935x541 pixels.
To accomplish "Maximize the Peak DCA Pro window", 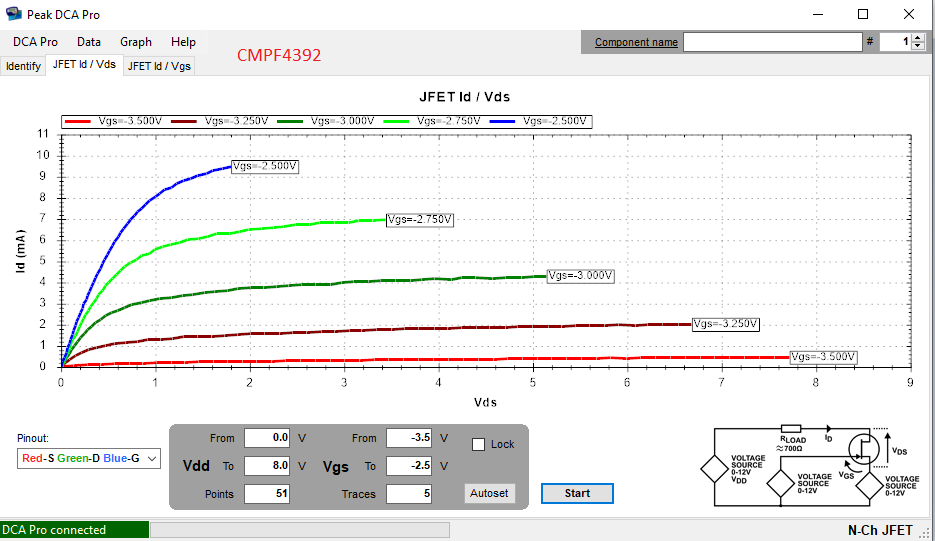I will [x=863, y=14].
